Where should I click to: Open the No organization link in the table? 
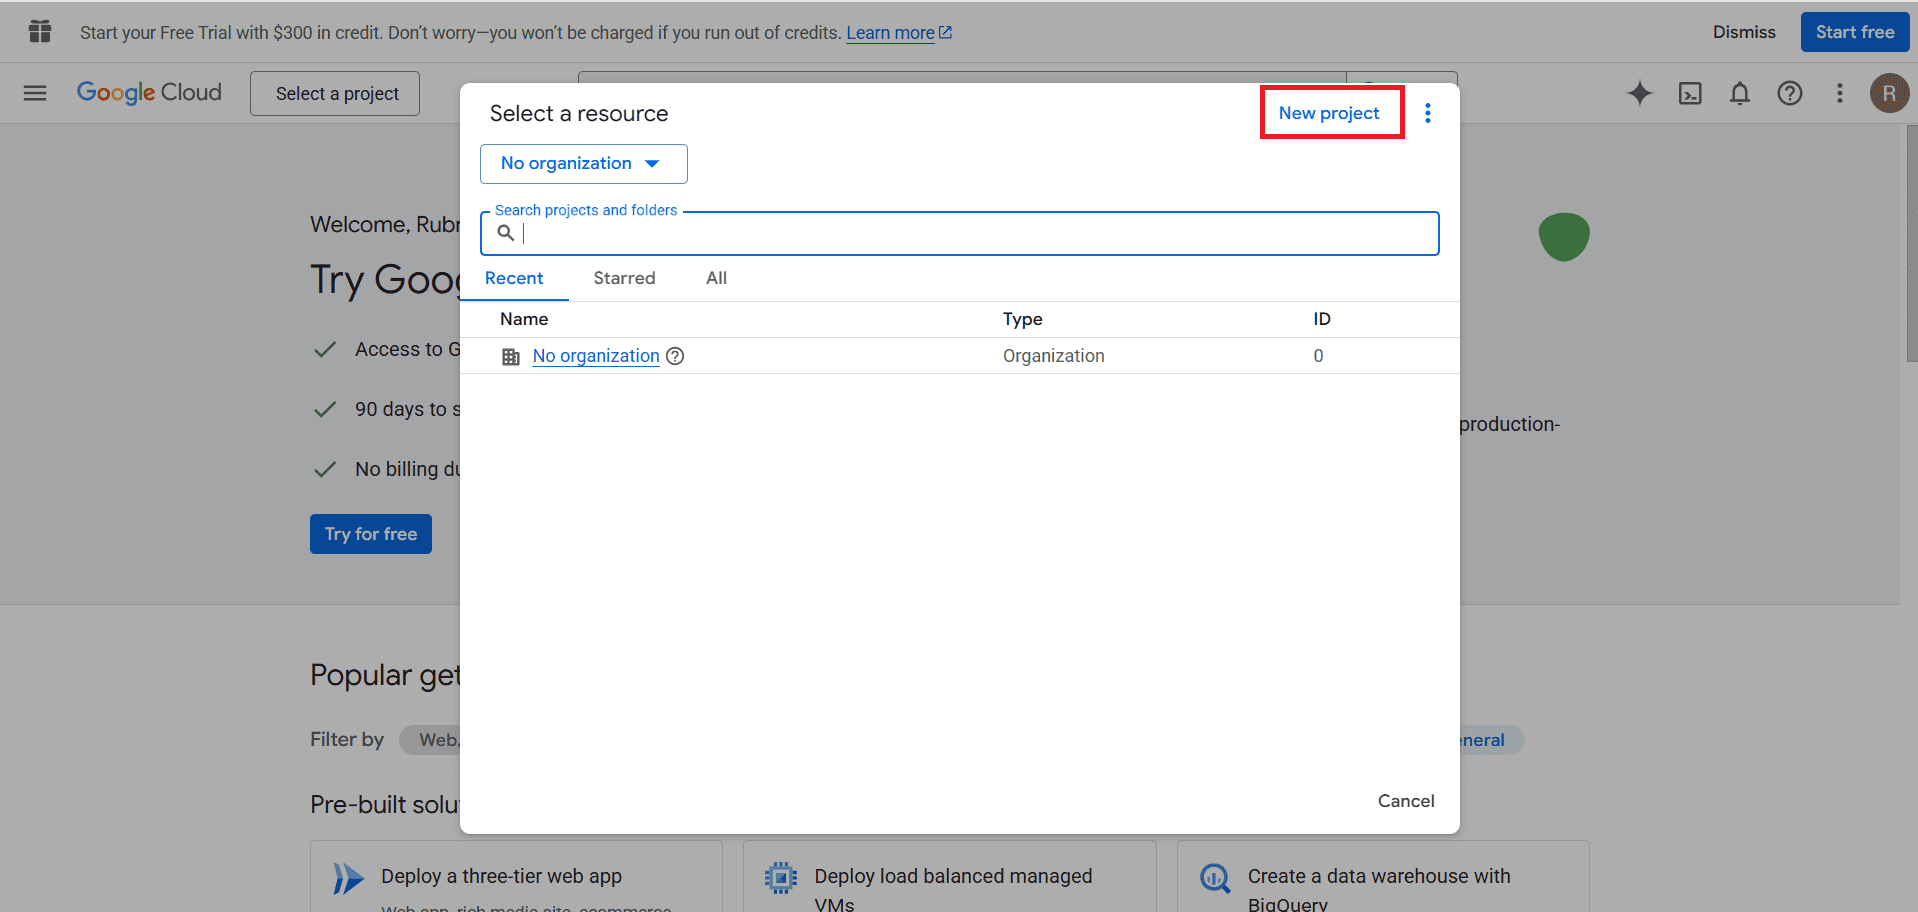596,356
